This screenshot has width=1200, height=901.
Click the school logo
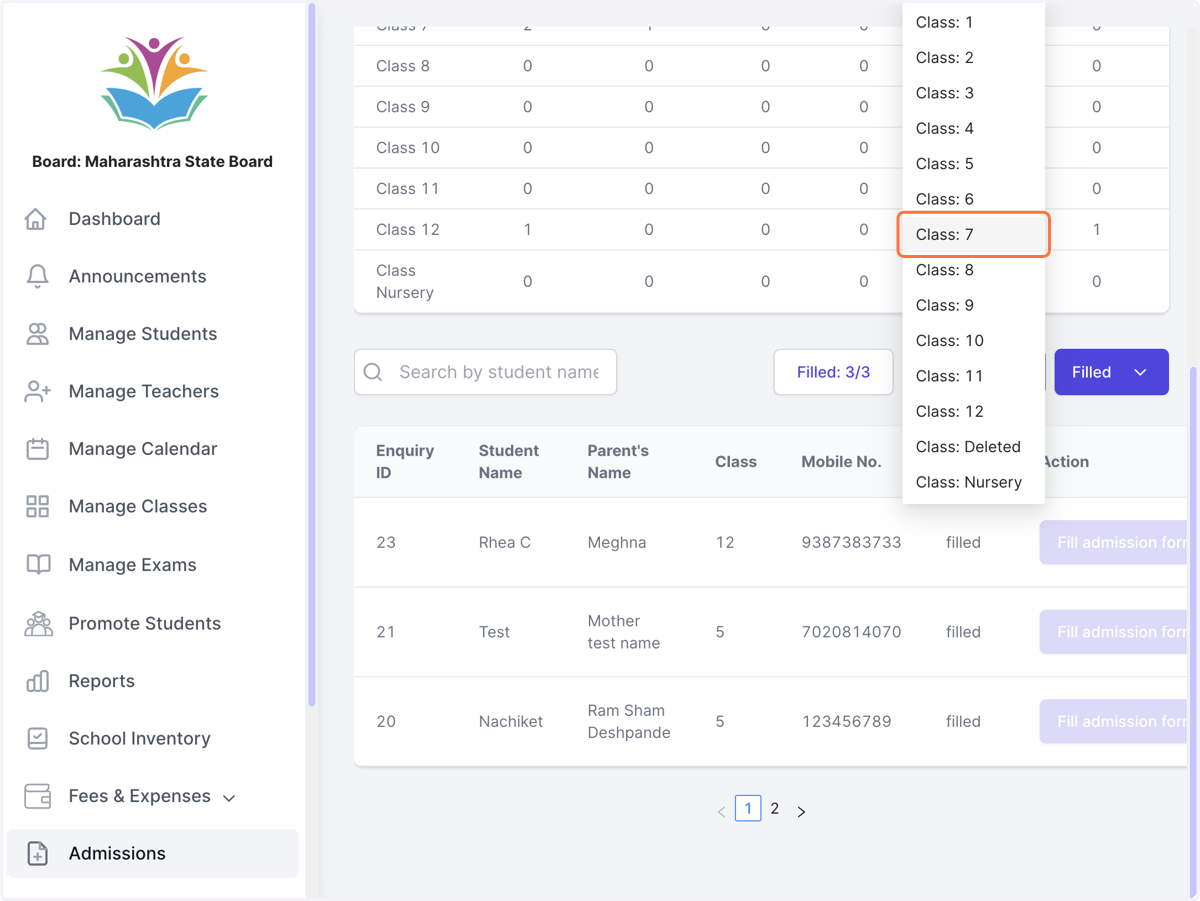click(x=153, y=82)
